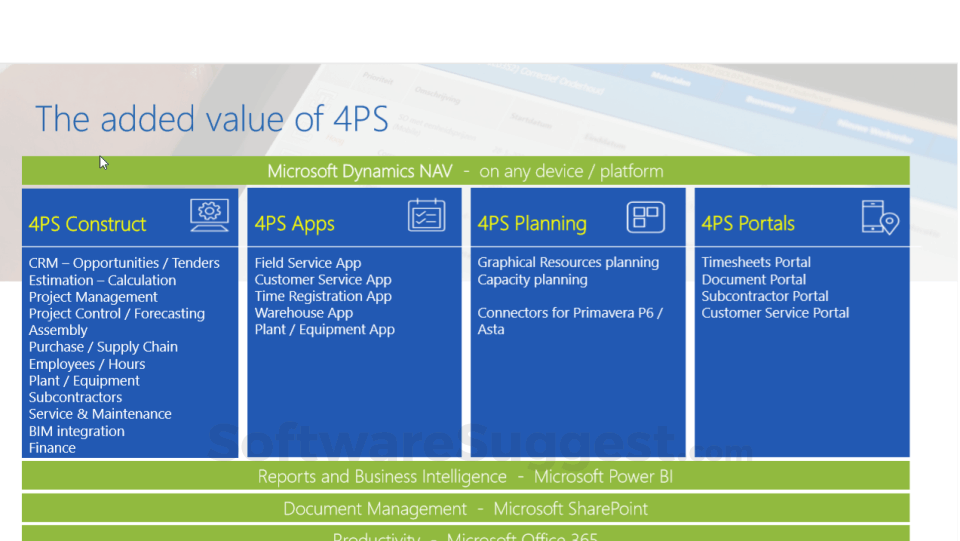Image resolution: width=960 pixels, height=541 pixels.
Task: Click 'Time Registration App' line
Action: (323, 296)
